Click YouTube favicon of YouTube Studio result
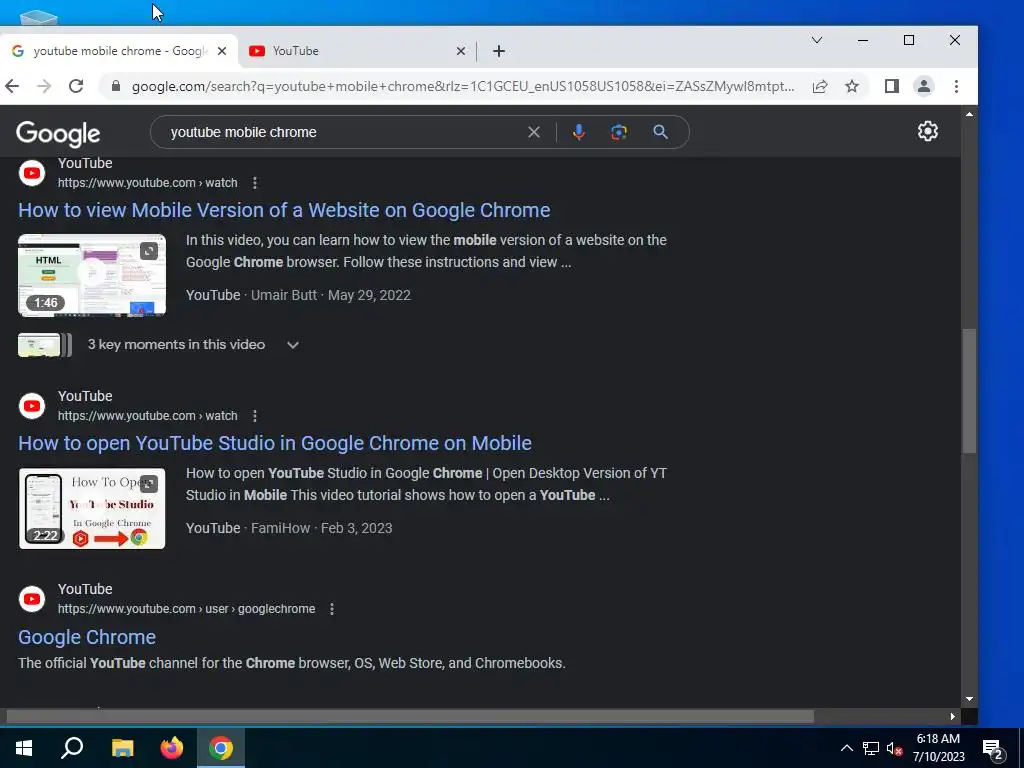This screenshot has height=768, width=1024. 32,406
